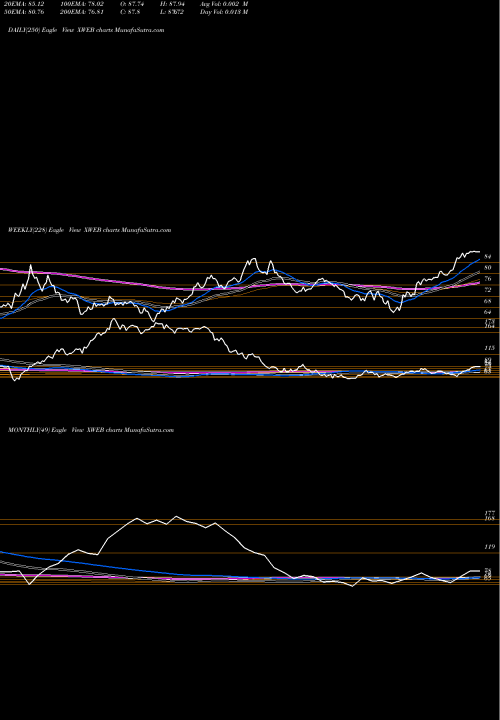The height and width of the screenshot is (720, 500).
Task: Click the 119 axis label on monthly chart
Action: (489, 547)
